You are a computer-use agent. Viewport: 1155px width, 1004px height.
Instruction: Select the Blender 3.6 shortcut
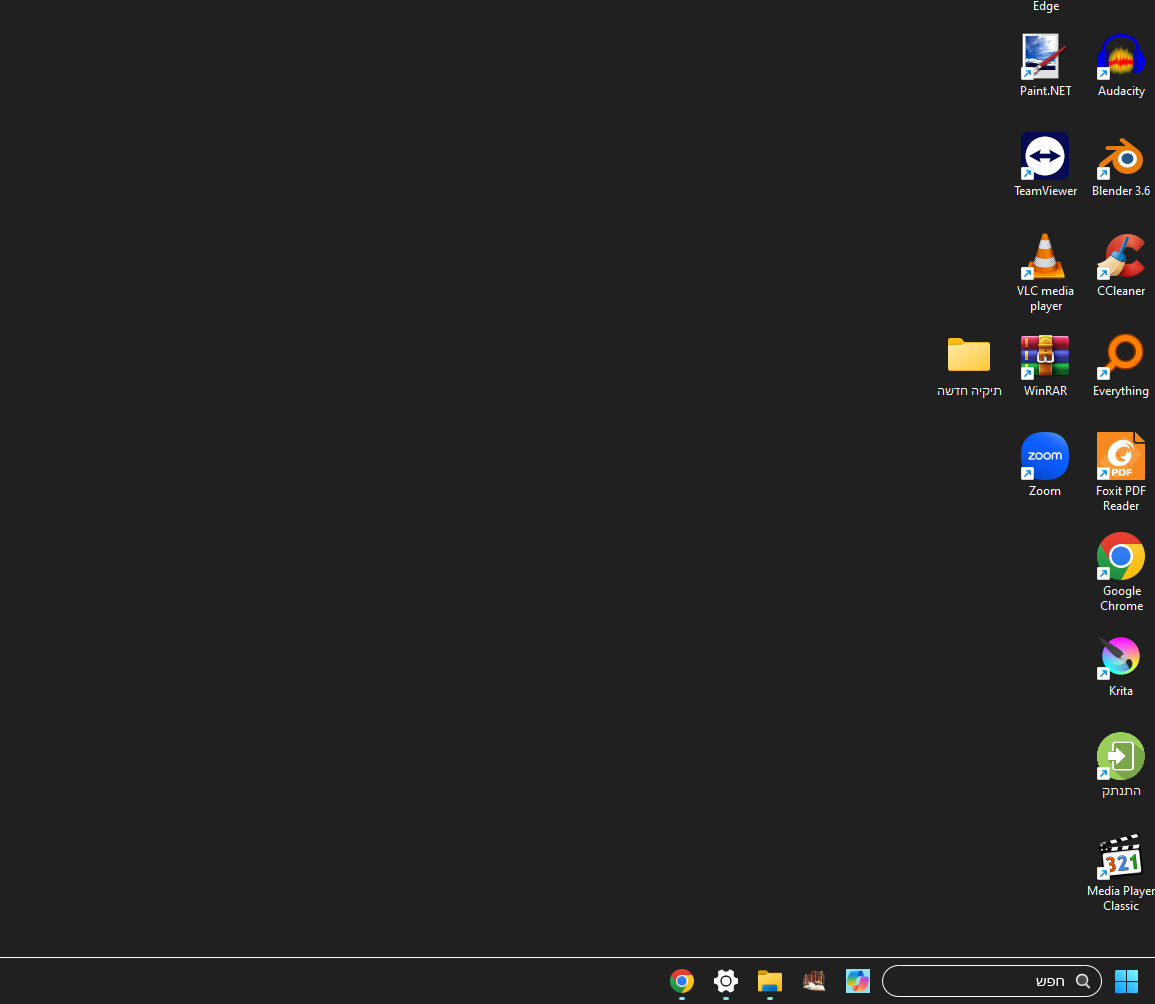click(1120, 165)
